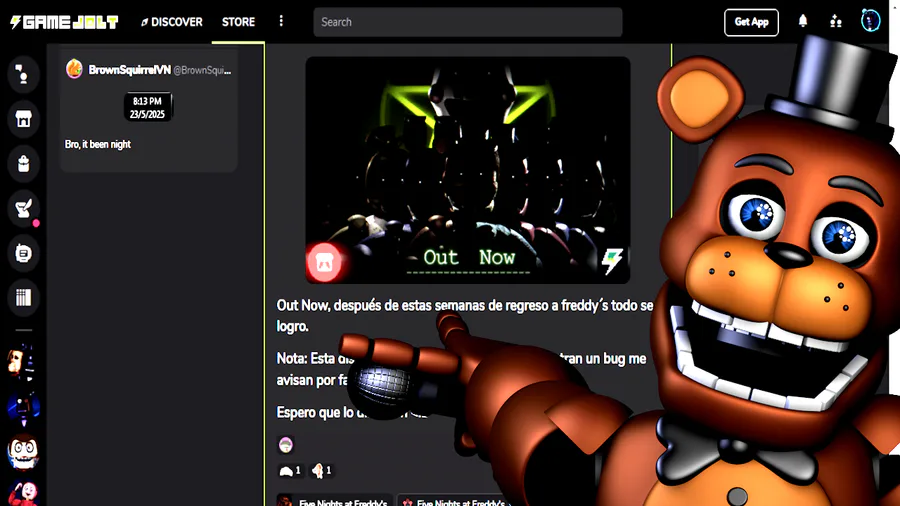Screen dimensions: 900x506
Task: Click the 'Out Now' caption on the image
Action: pyautogui.click(x=469, y=258)
